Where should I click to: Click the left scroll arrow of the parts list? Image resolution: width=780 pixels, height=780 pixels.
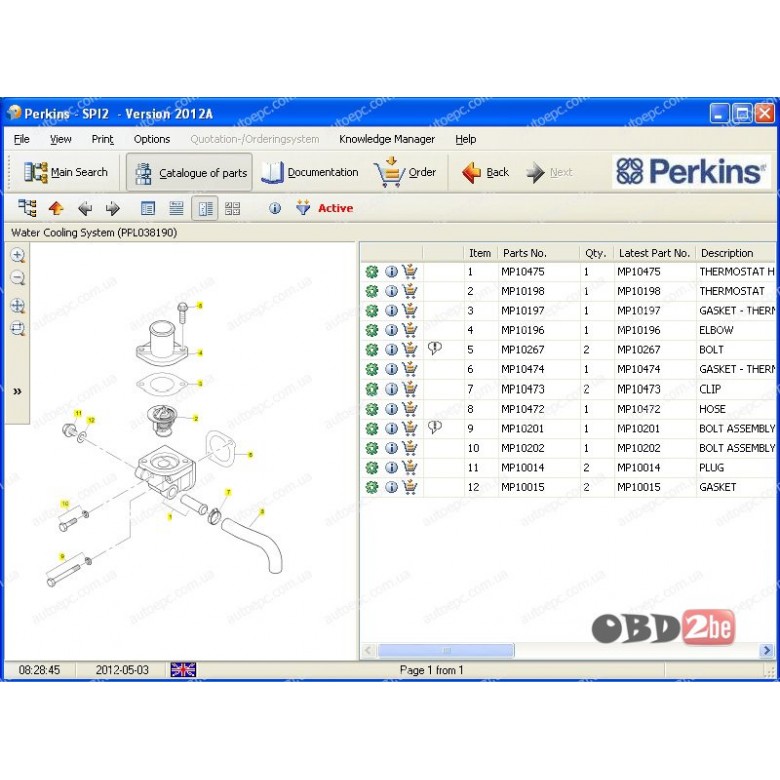tap(369, 650)
